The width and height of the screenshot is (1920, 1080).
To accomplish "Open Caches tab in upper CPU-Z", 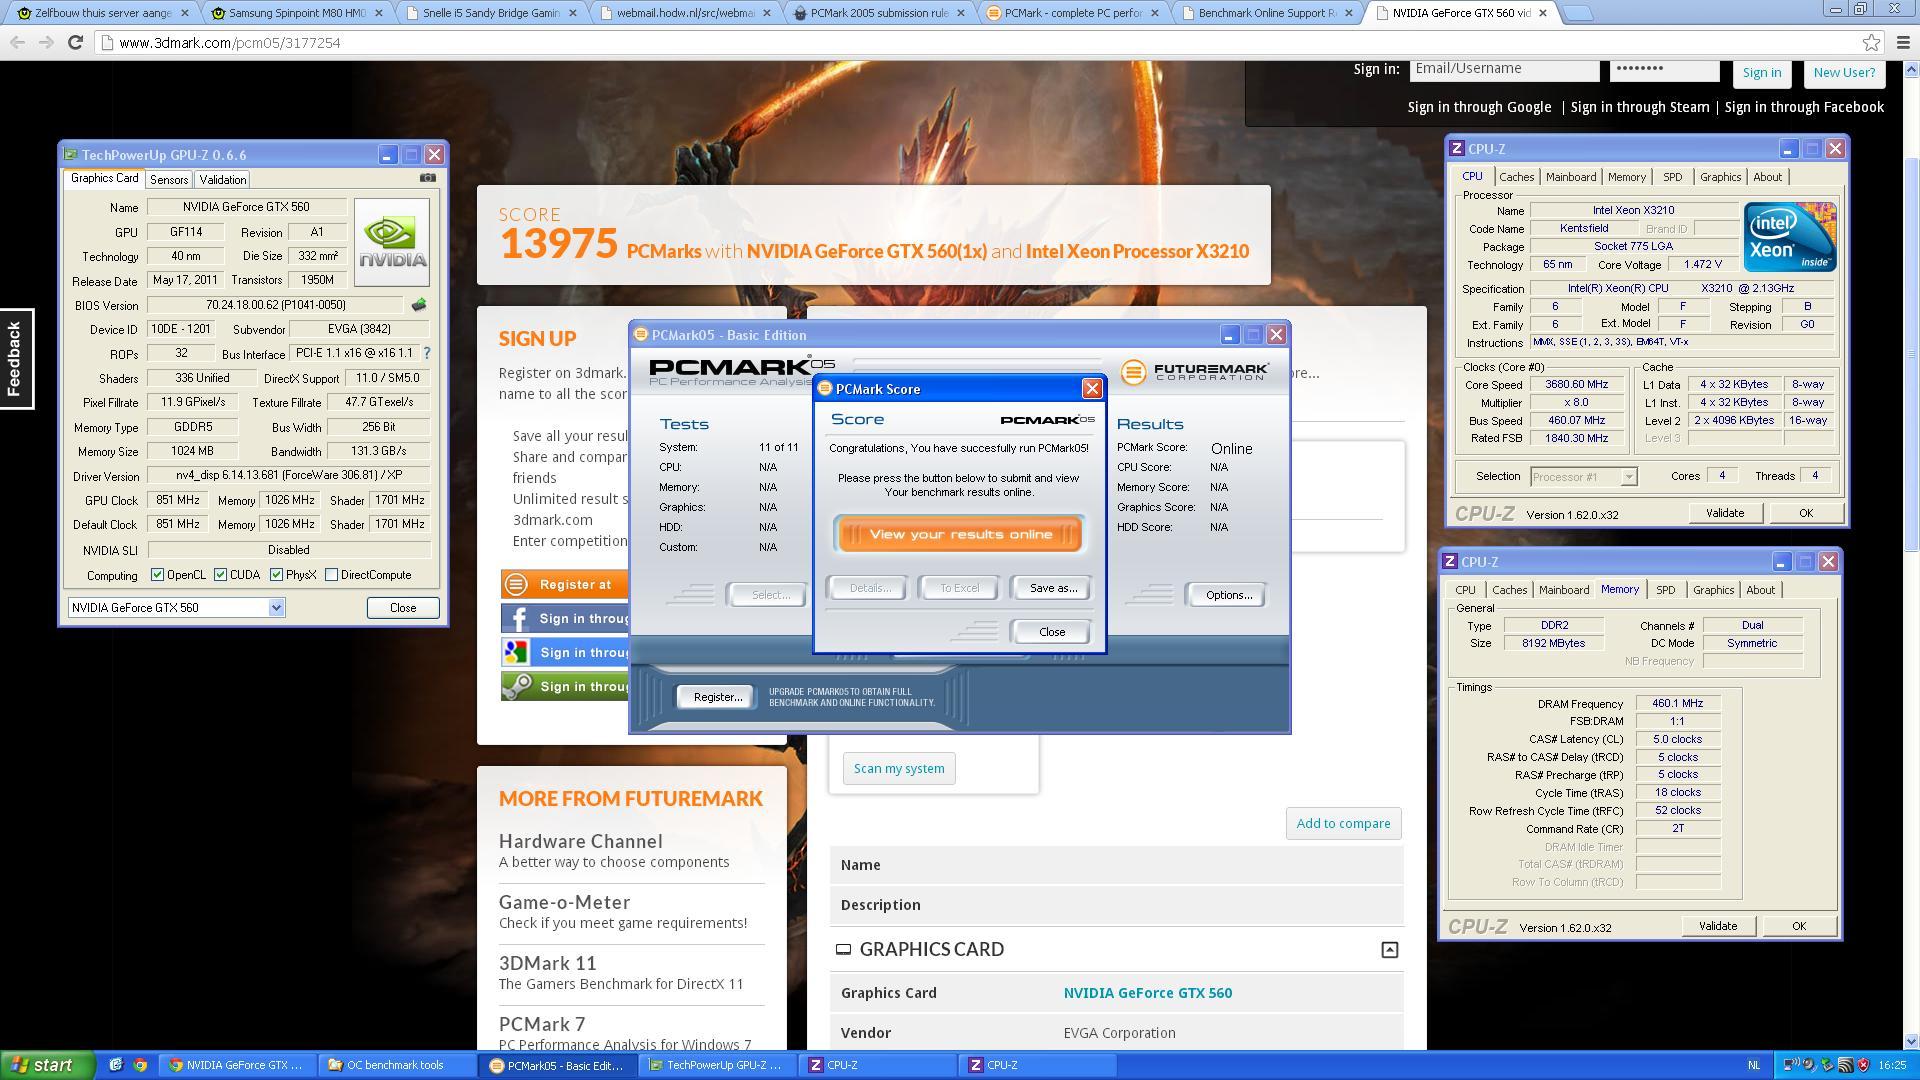I will (1516, 177).
